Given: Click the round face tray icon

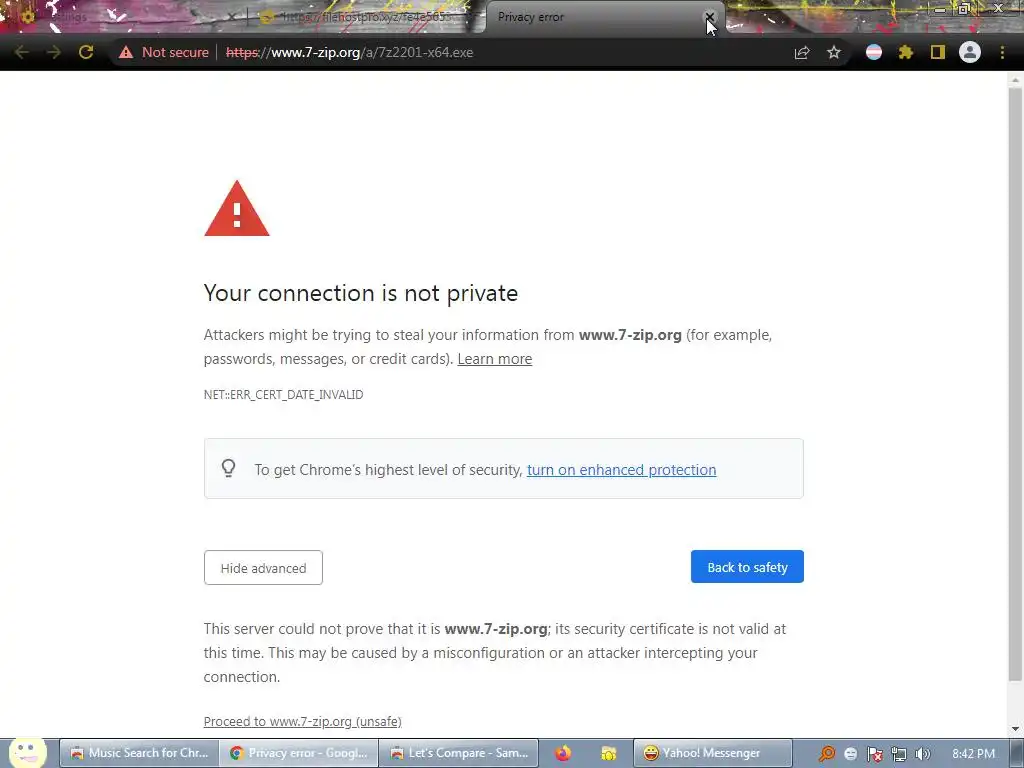Looking at the screenshot, I should (851, 754).
